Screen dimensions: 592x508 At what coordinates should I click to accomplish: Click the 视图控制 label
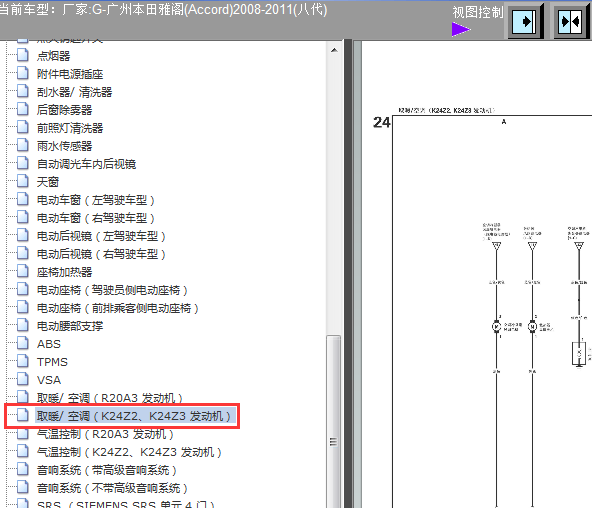click(x=478, y=12)
